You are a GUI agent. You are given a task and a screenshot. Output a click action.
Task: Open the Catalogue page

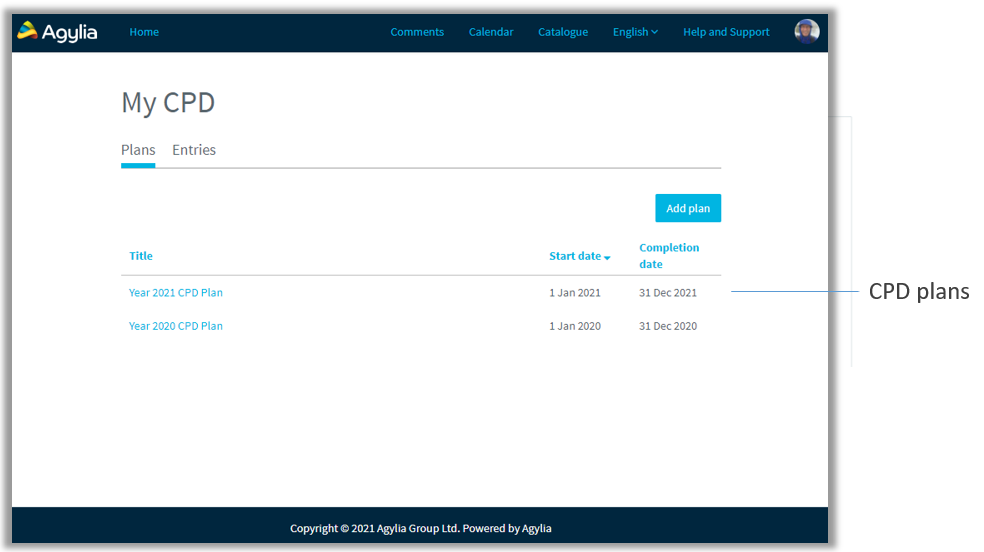click(x=563, y=32)
